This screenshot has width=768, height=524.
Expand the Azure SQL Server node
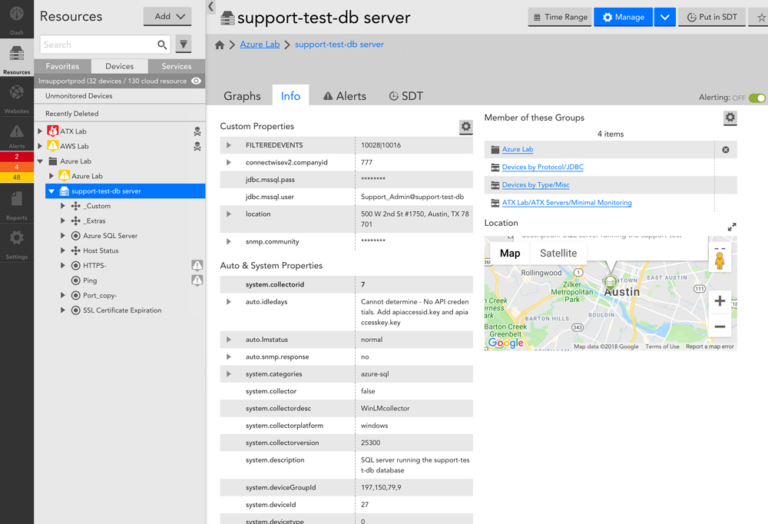[63, 236]
